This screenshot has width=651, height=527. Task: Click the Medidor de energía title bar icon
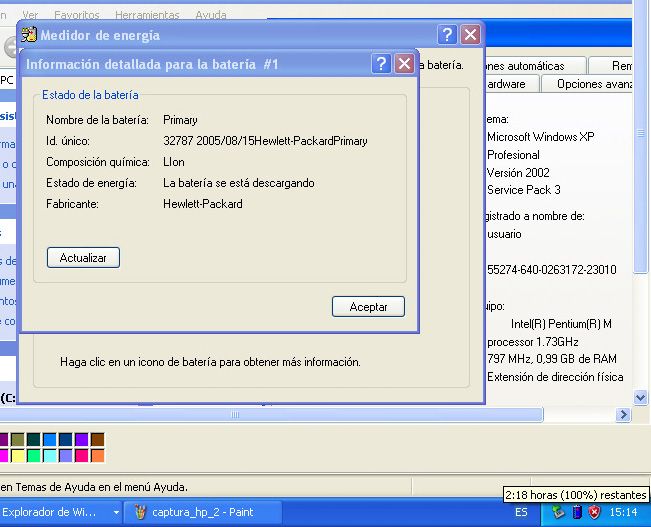point(29,35)
